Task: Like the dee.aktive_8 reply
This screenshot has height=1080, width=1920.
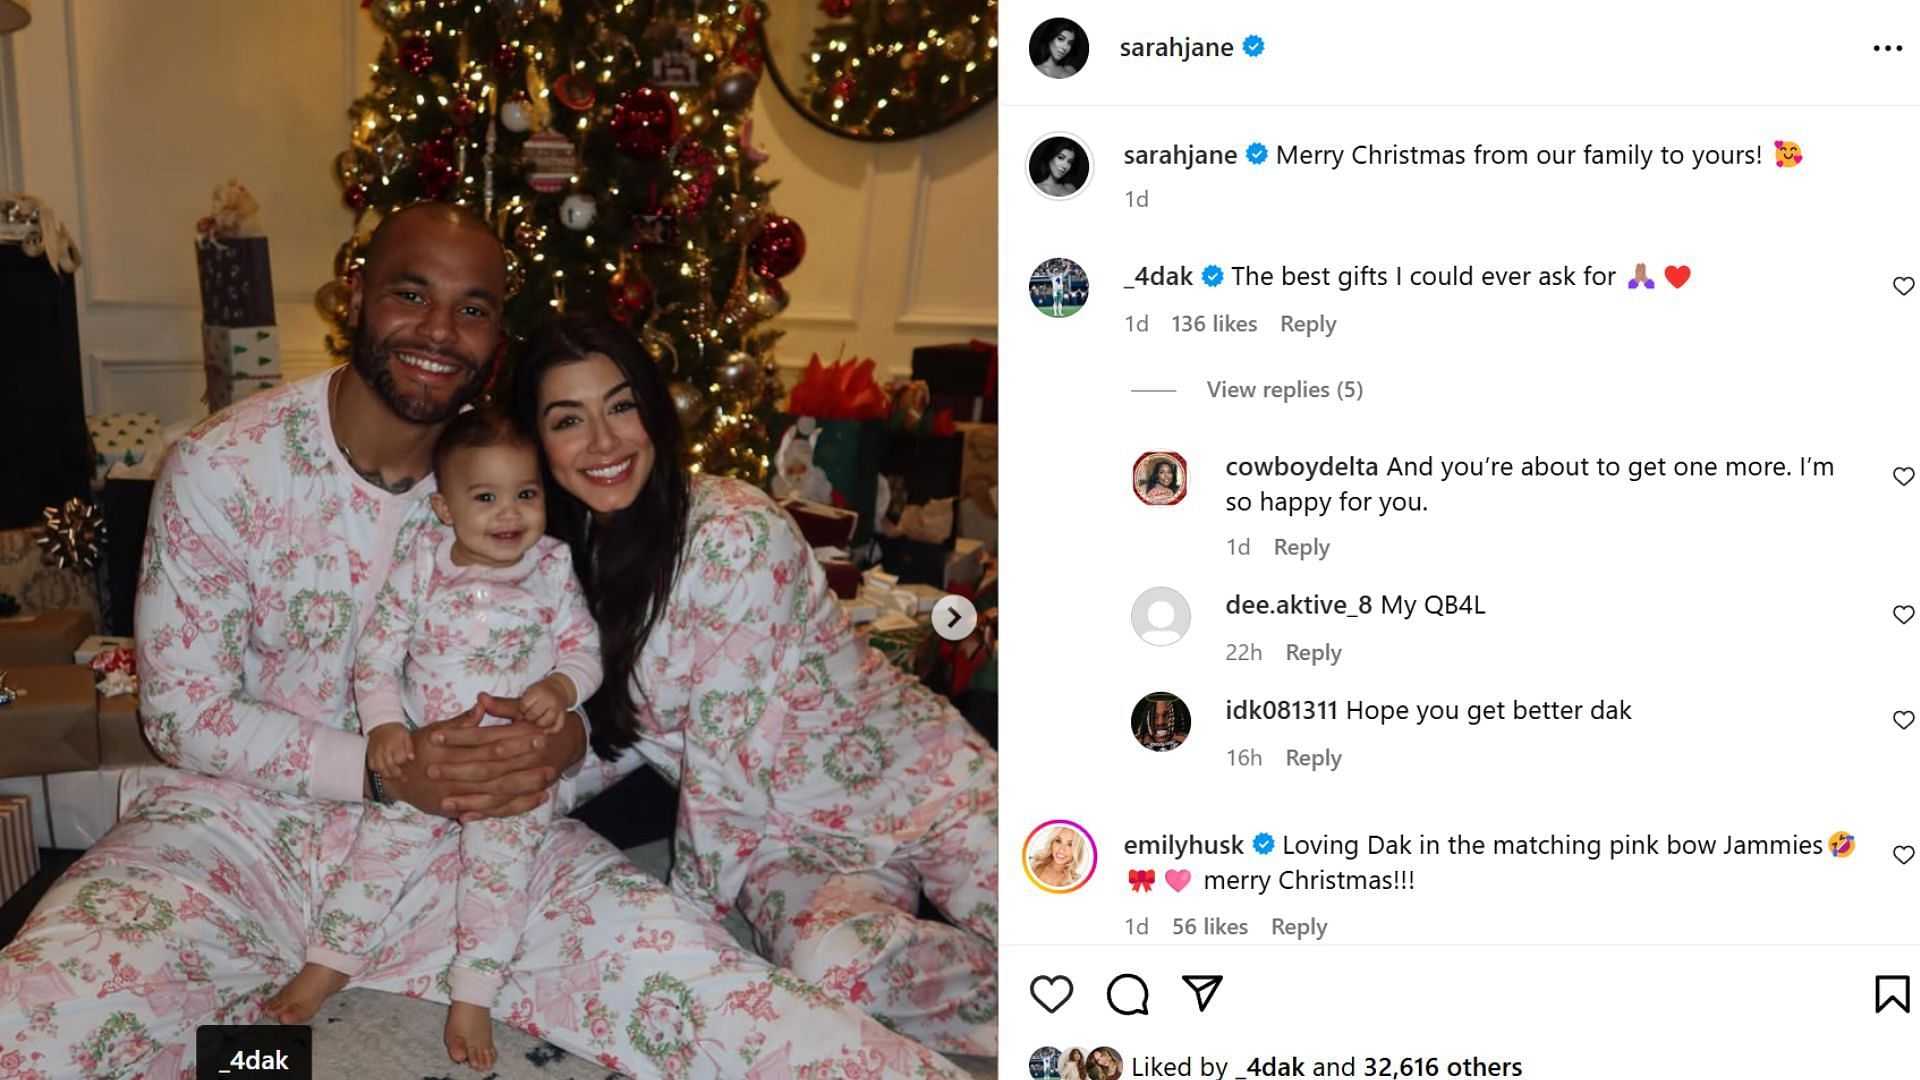Action: [1903, 614]
